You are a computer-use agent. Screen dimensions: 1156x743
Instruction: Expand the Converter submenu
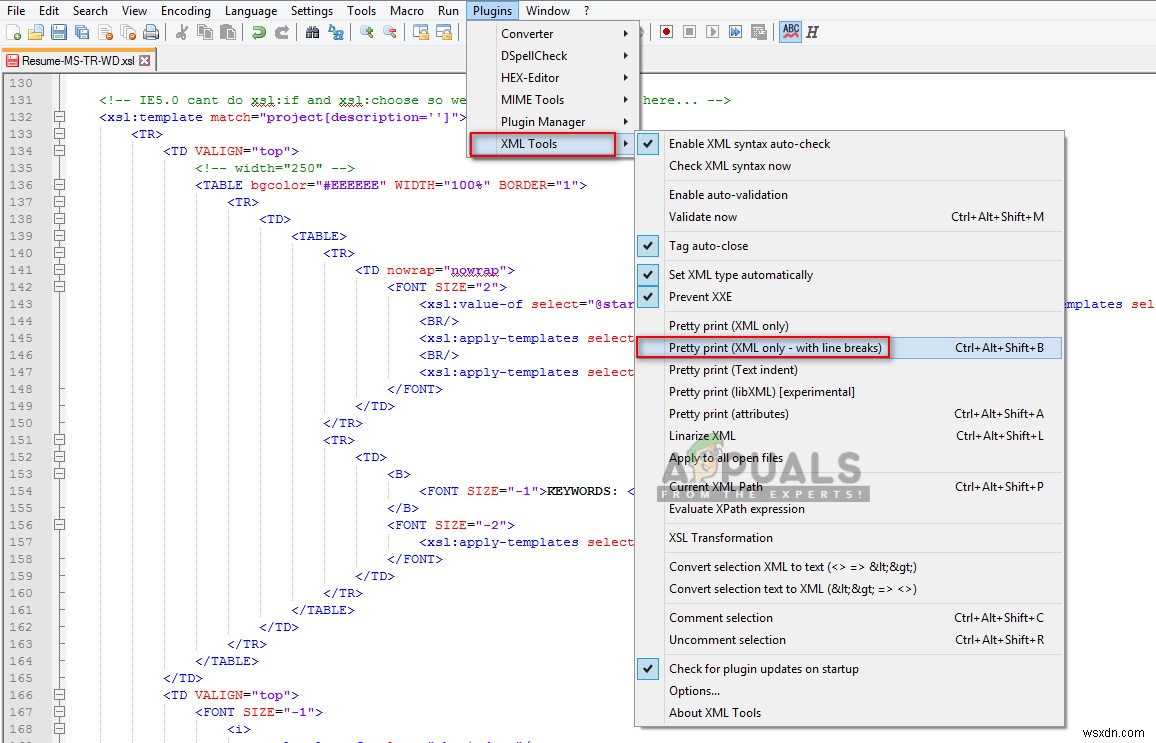click(x=553, y=34)
